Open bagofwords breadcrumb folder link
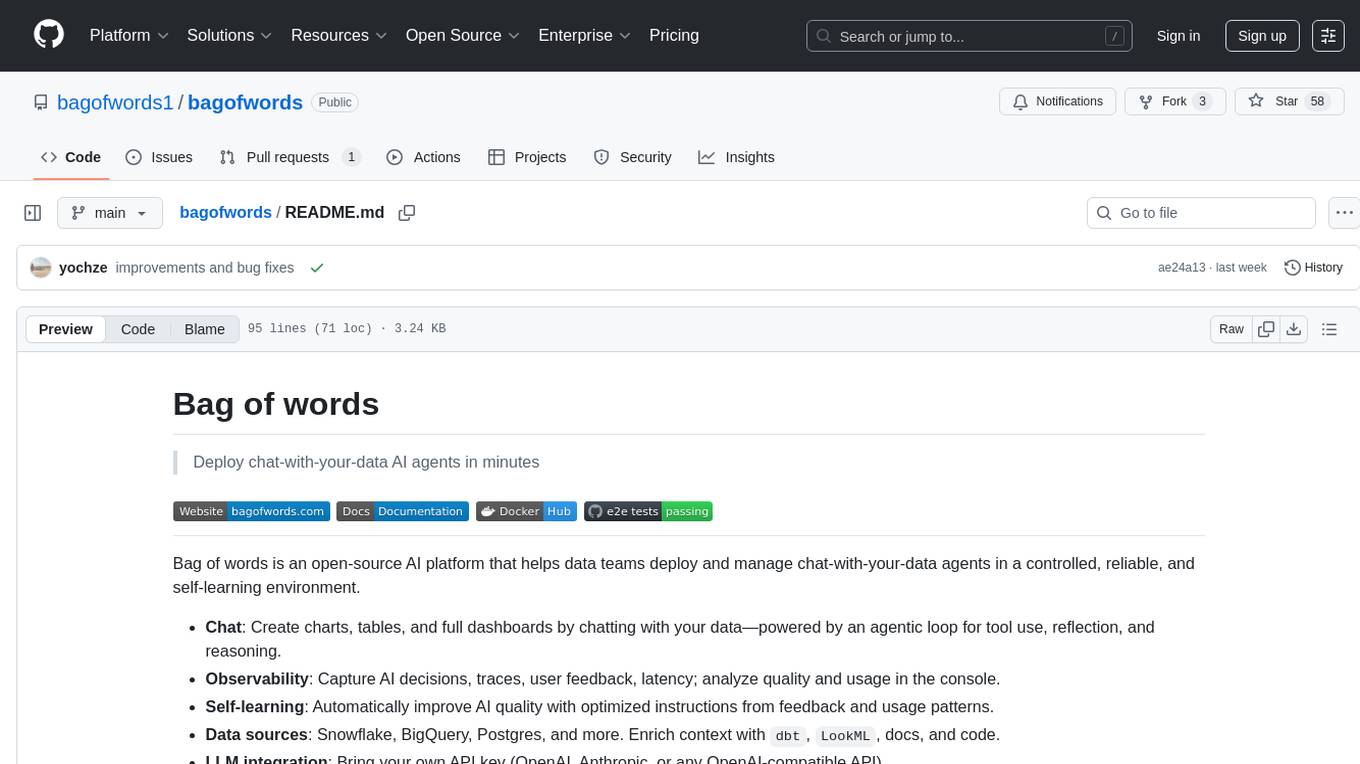 click(x=225, y=212)
